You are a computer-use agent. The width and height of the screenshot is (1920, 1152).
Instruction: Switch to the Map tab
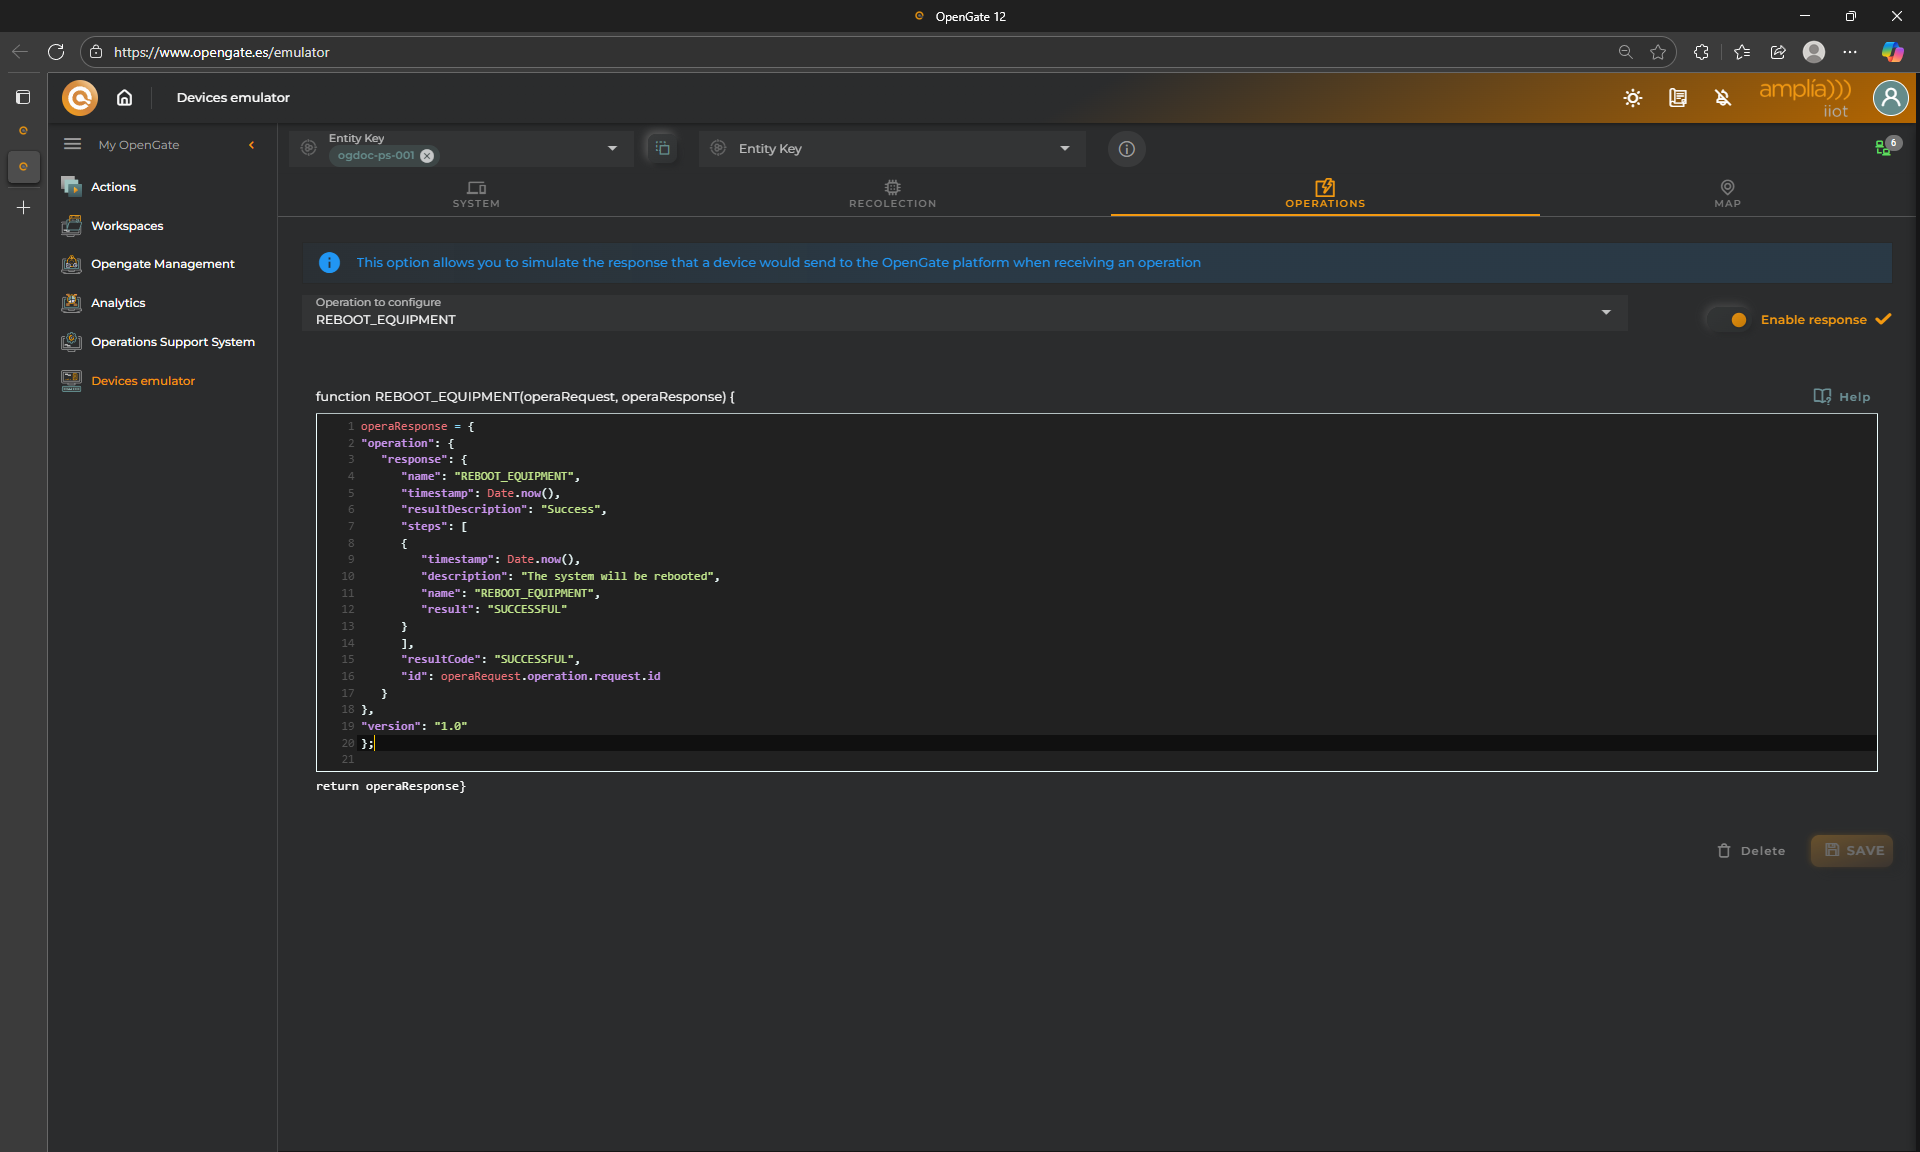[1727, 194]
